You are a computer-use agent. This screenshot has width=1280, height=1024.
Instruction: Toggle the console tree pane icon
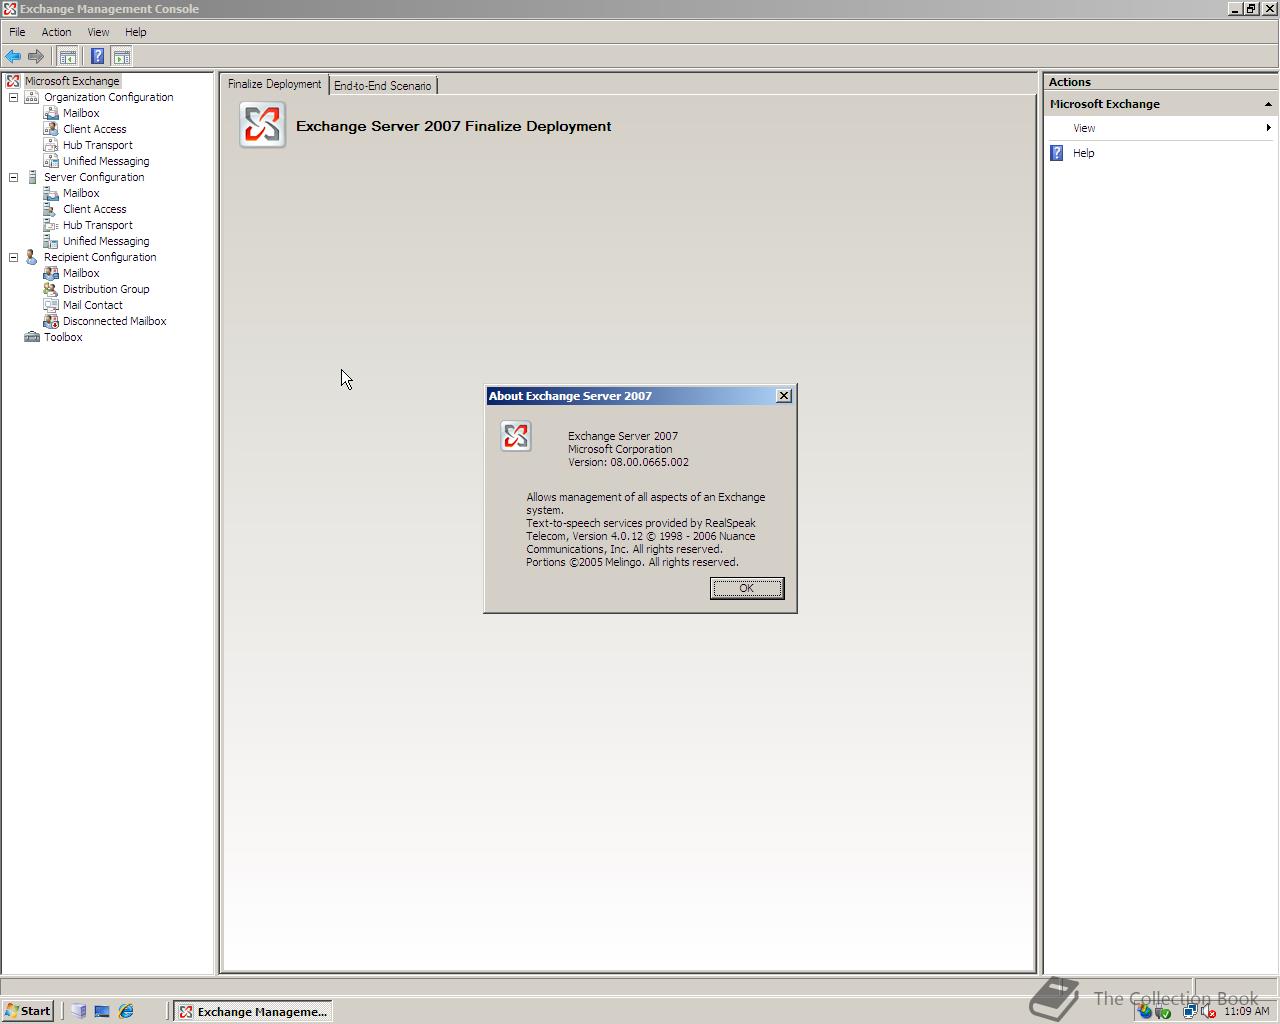coord(67,57)
